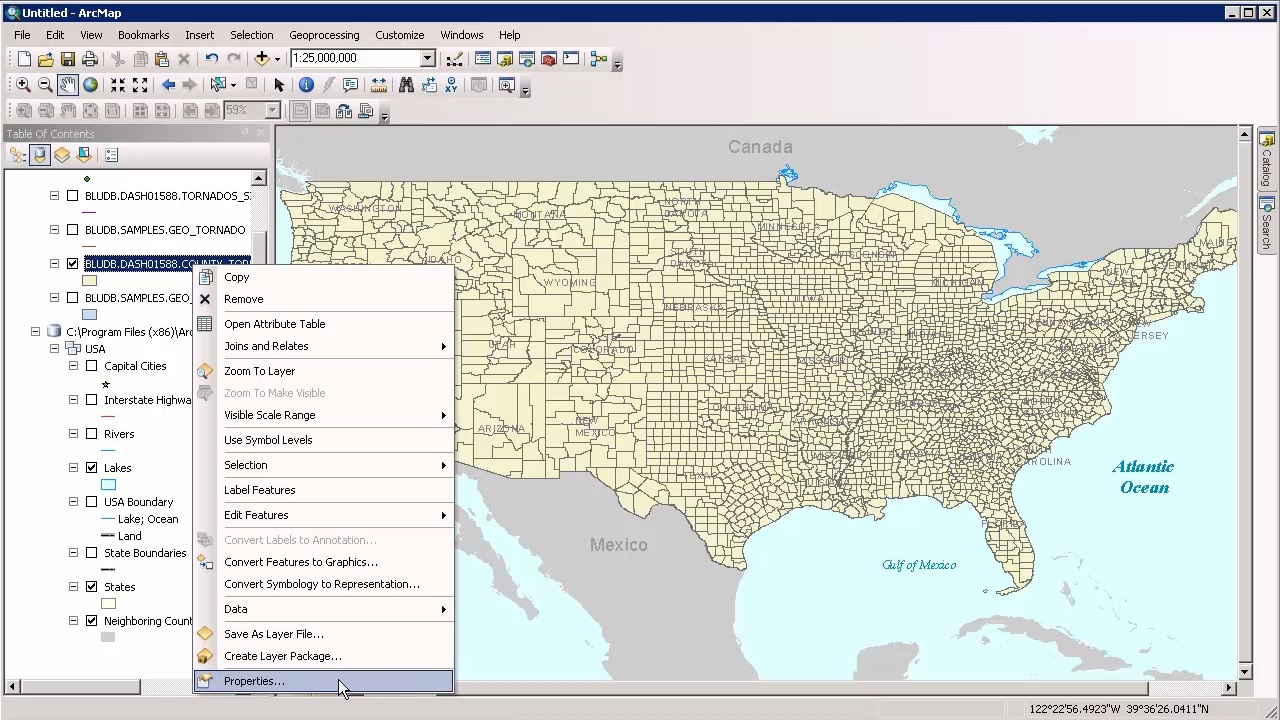Collapse the States layer legend
The image size is (1280, 720).
point(73,587)
